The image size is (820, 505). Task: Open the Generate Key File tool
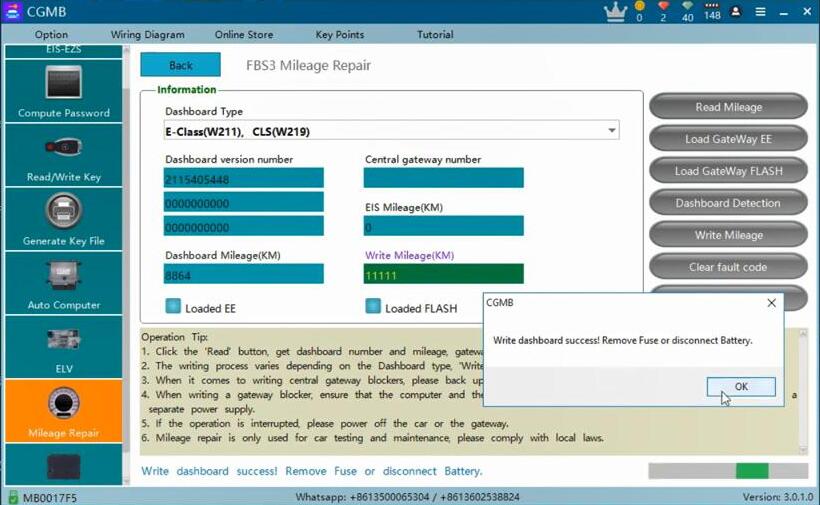64,219
